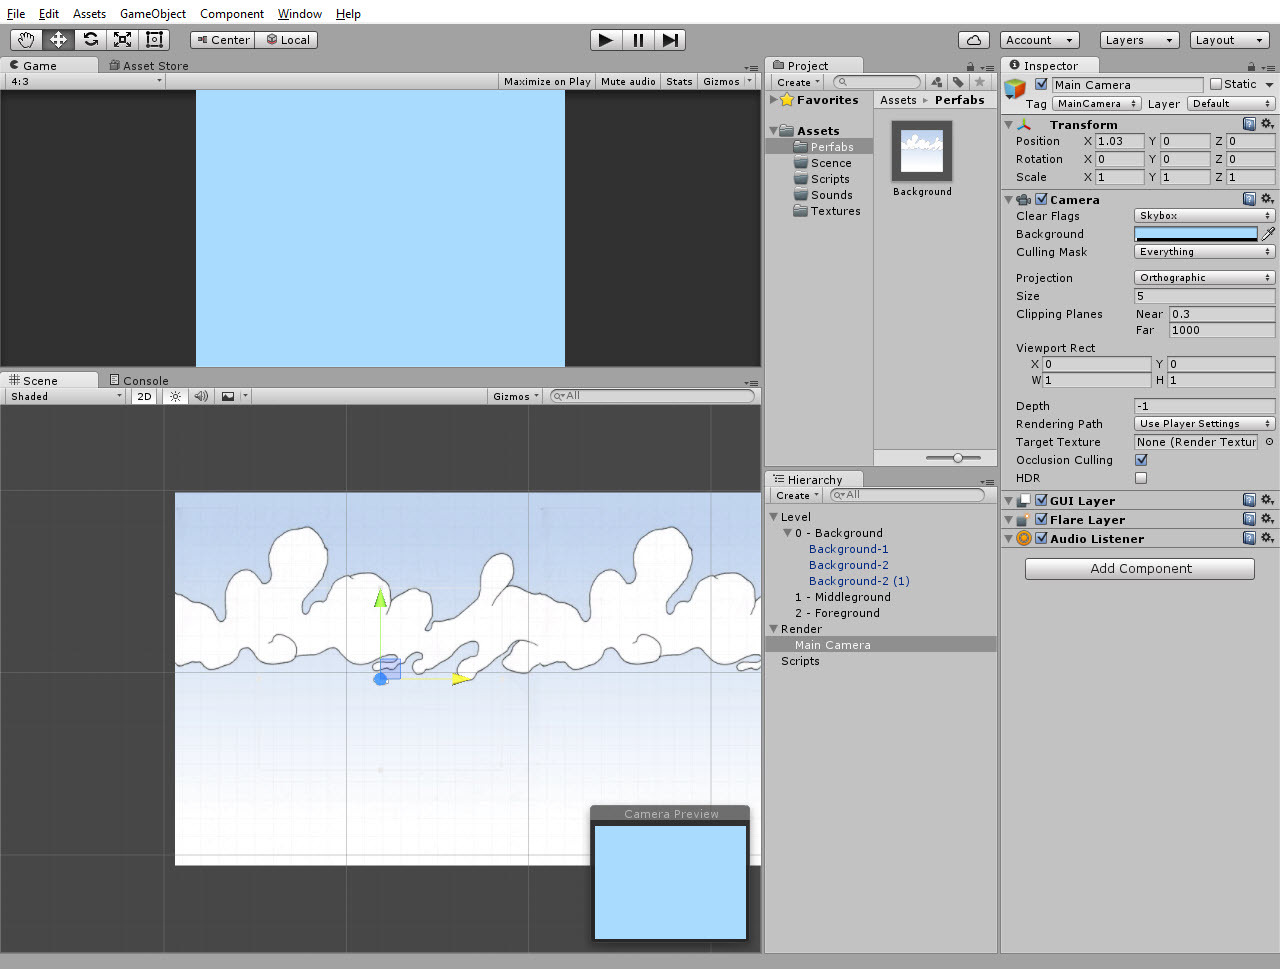The height and width of the screenshot is (969, 1280).
Task: Select the Scale tool
Action: (122, 40)
